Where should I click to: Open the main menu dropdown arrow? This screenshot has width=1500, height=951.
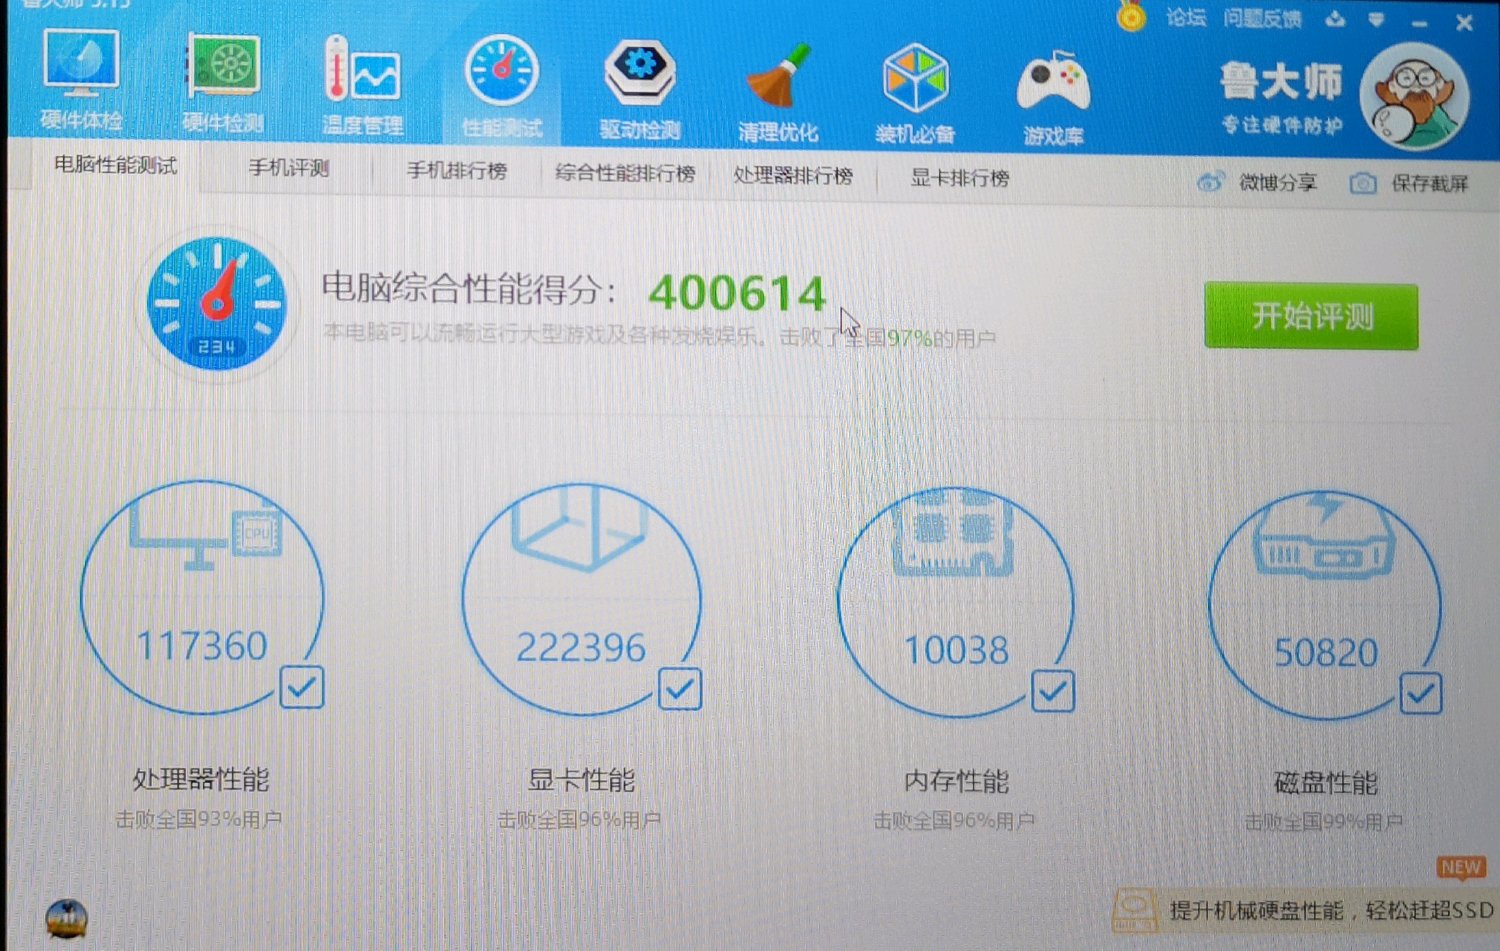(1377, 20)
